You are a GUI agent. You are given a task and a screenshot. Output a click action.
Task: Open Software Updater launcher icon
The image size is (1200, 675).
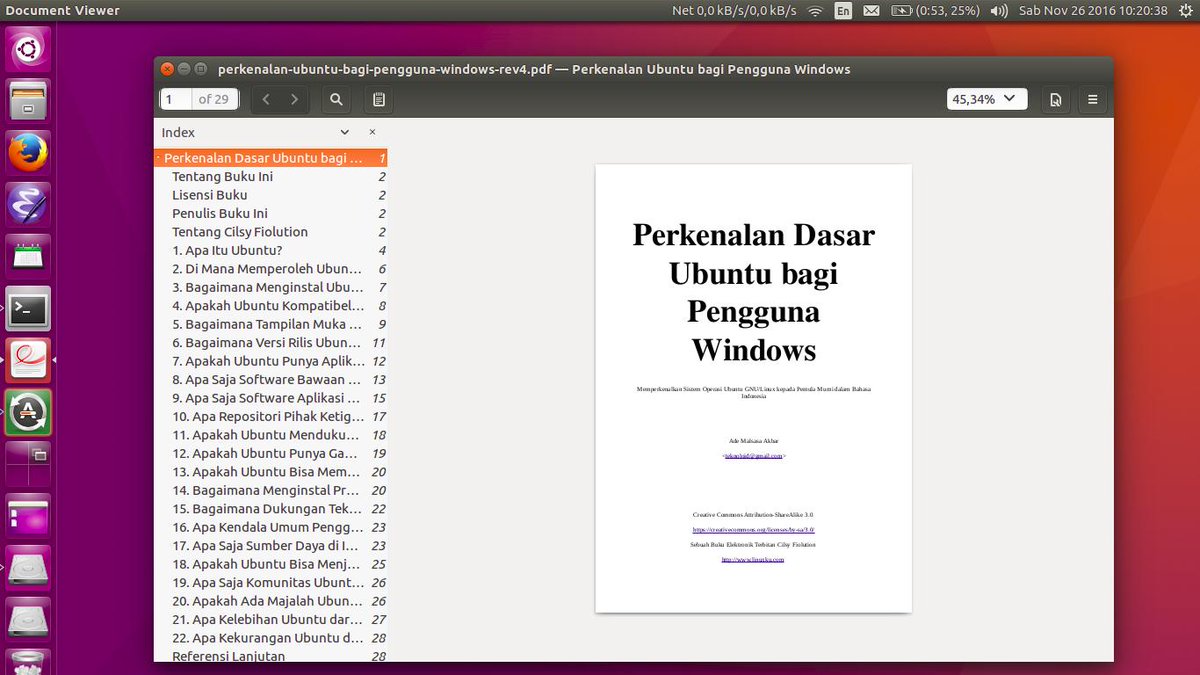28,412
